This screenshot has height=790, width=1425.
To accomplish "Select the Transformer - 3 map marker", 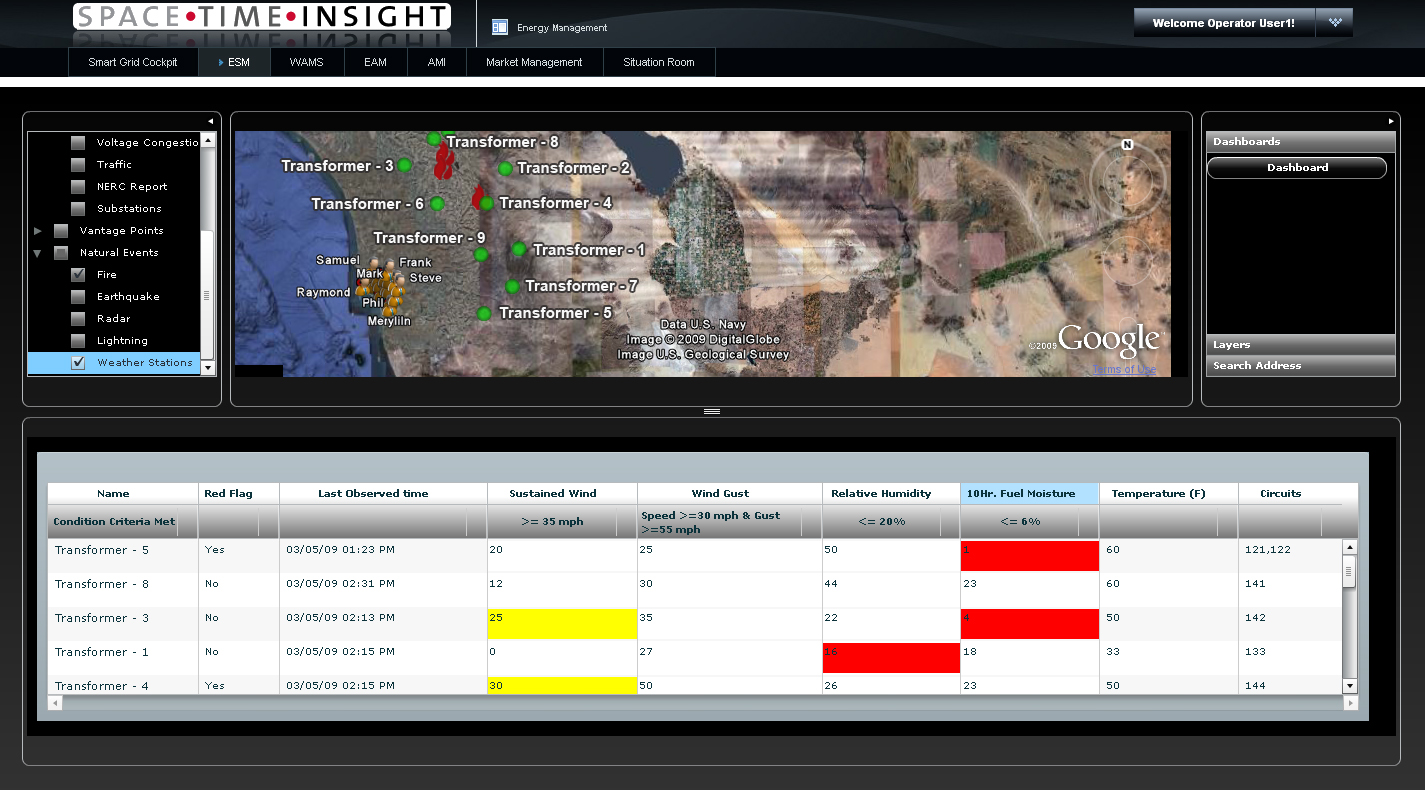I will point(404,165).
